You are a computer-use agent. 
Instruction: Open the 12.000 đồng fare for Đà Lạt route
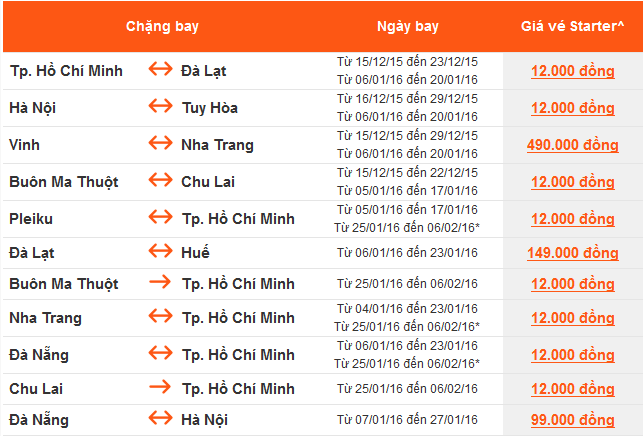(572, 71)
